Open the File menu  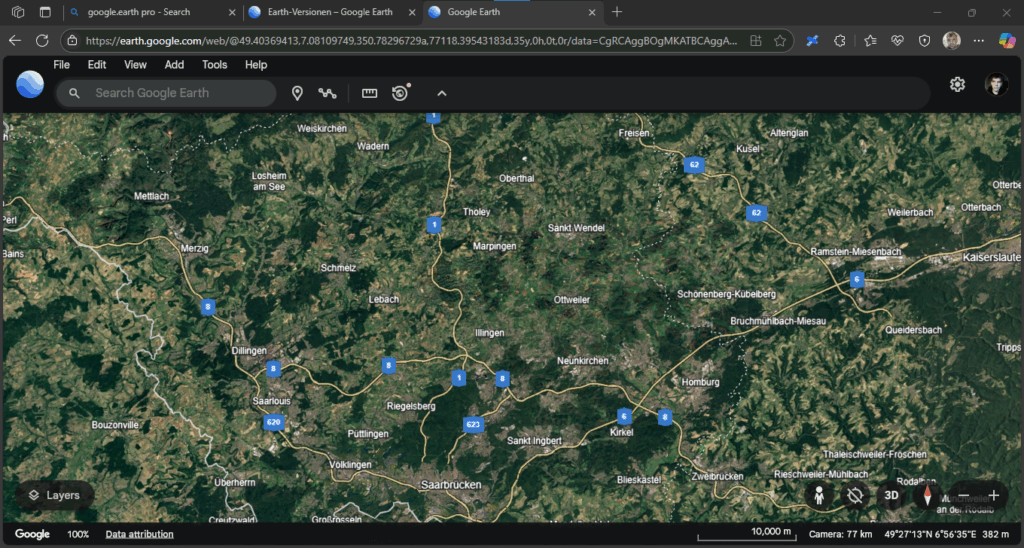tap(61, 65)
